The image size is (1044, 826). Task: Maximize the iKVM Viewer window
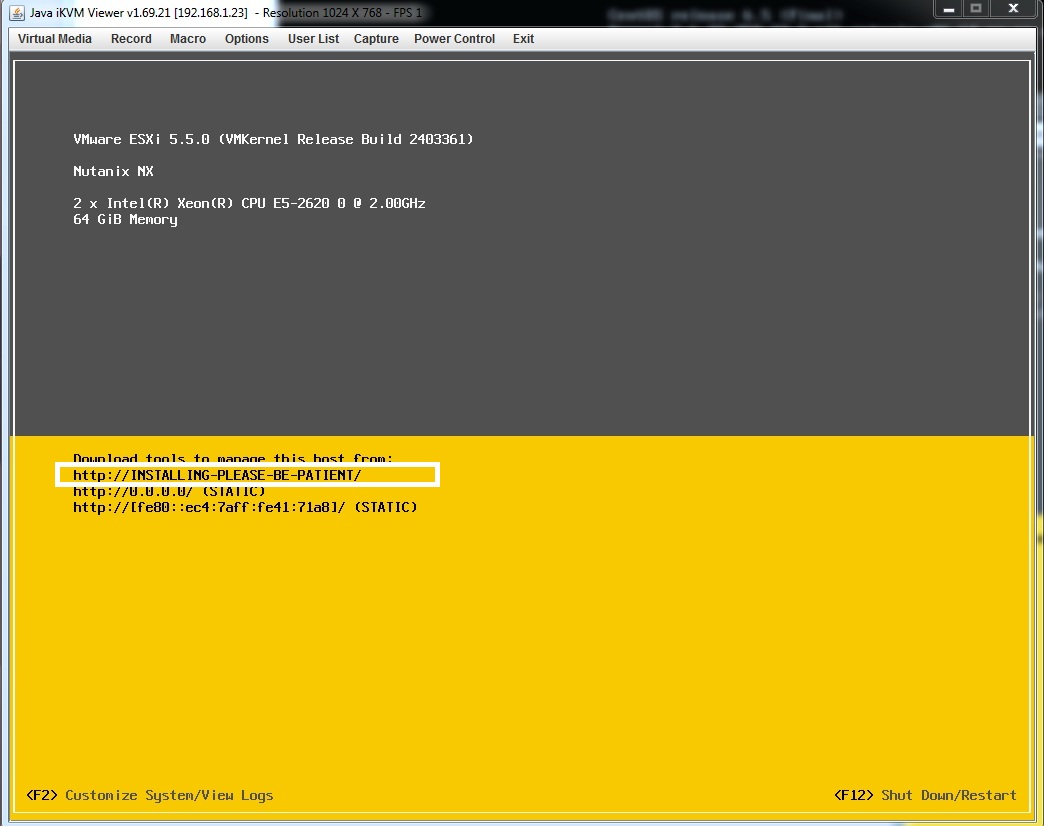pyautogui.click(x=976, y=9)
